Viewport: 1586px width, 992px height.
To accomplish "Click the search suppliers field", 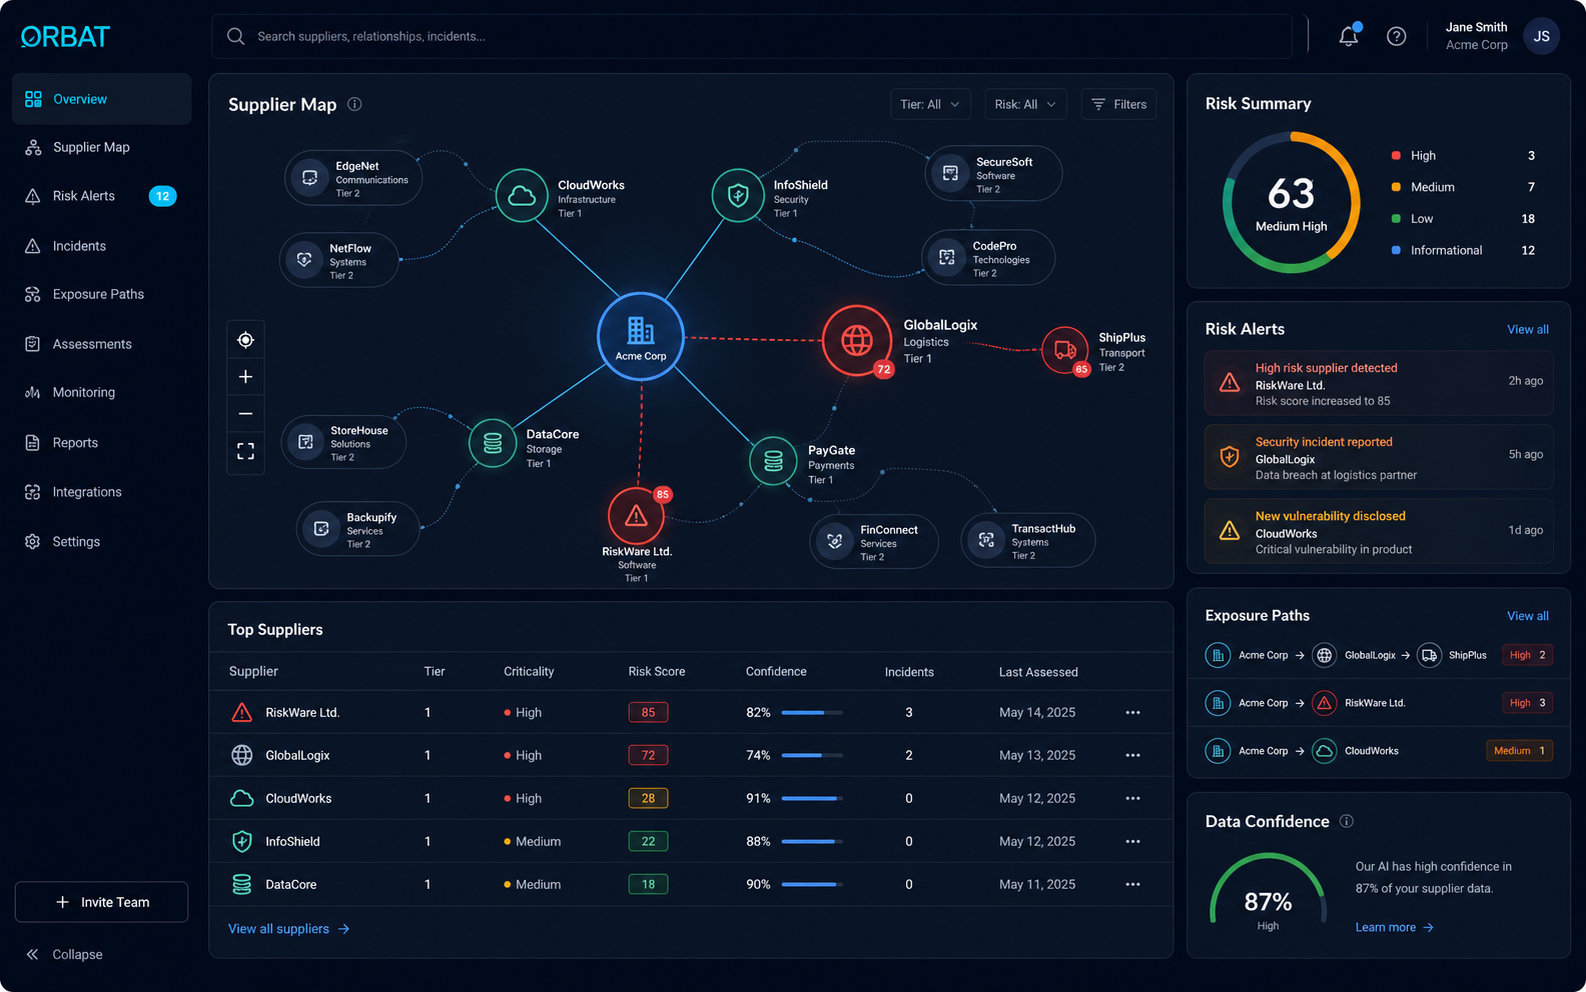I will click(x=752, y=36).
